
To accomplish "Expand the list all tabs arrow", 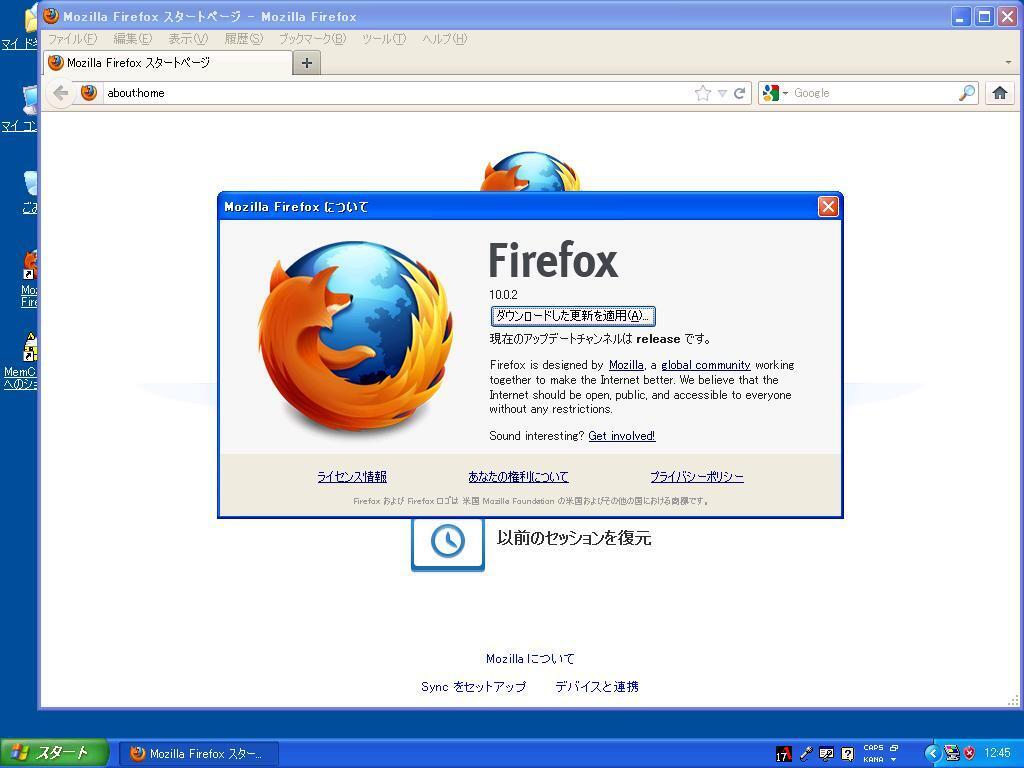I will click(1007, 62).
